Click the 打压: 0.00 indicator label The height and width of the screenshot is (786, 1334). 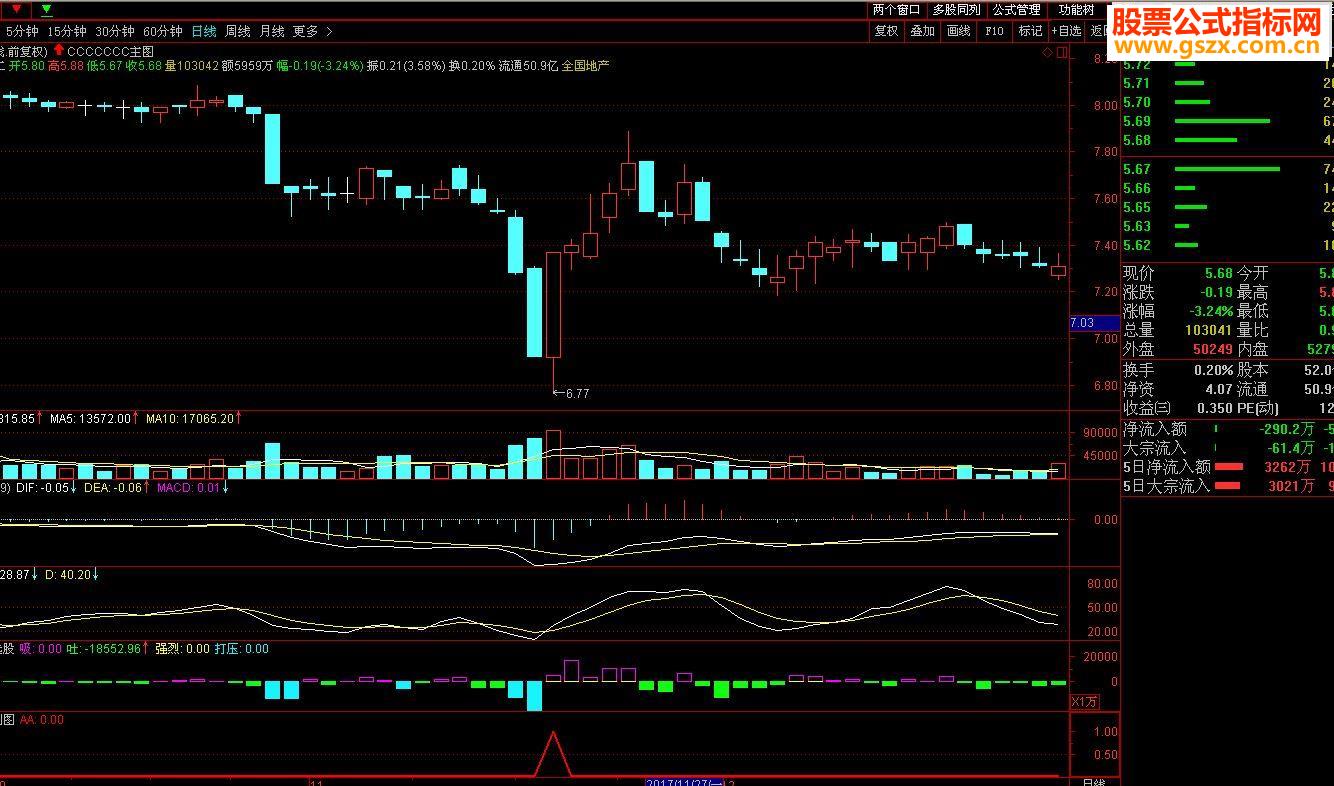(x=242, y=649)
